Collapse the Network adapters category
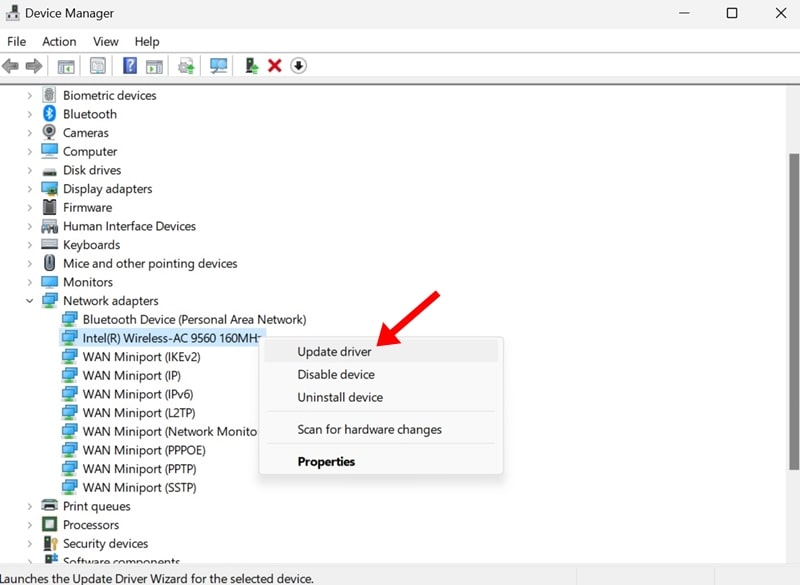 tap(30, 301)
